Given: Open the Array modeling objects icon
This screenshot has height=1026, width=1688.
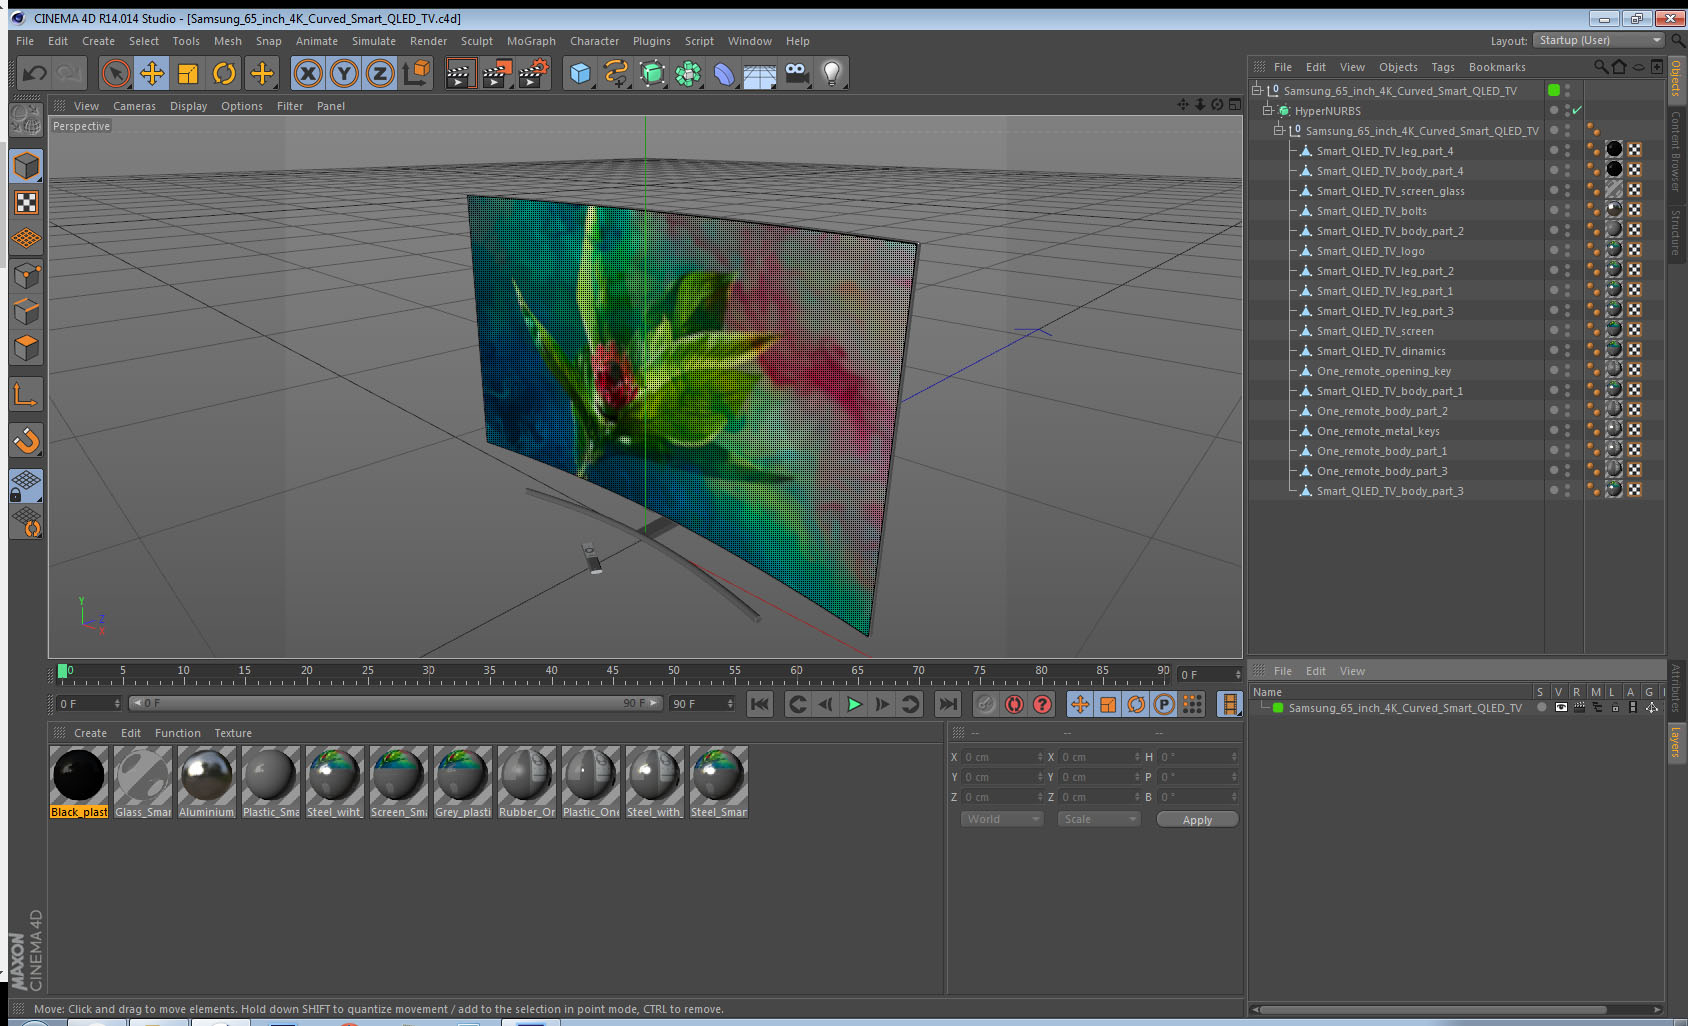Looking at the screenshot, I should pyautogui.click(x=688, y=73).
